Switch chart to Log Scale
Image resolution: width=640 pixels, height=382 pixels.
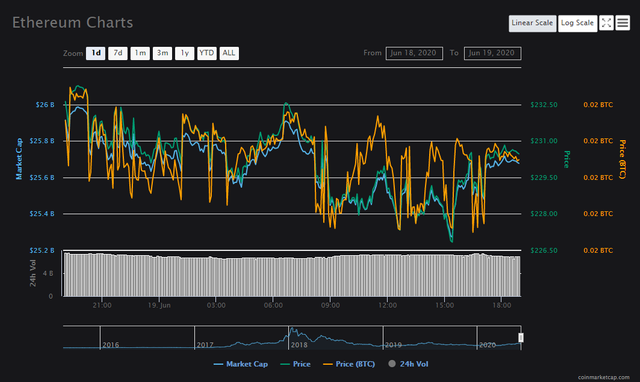tap(577, 23)
